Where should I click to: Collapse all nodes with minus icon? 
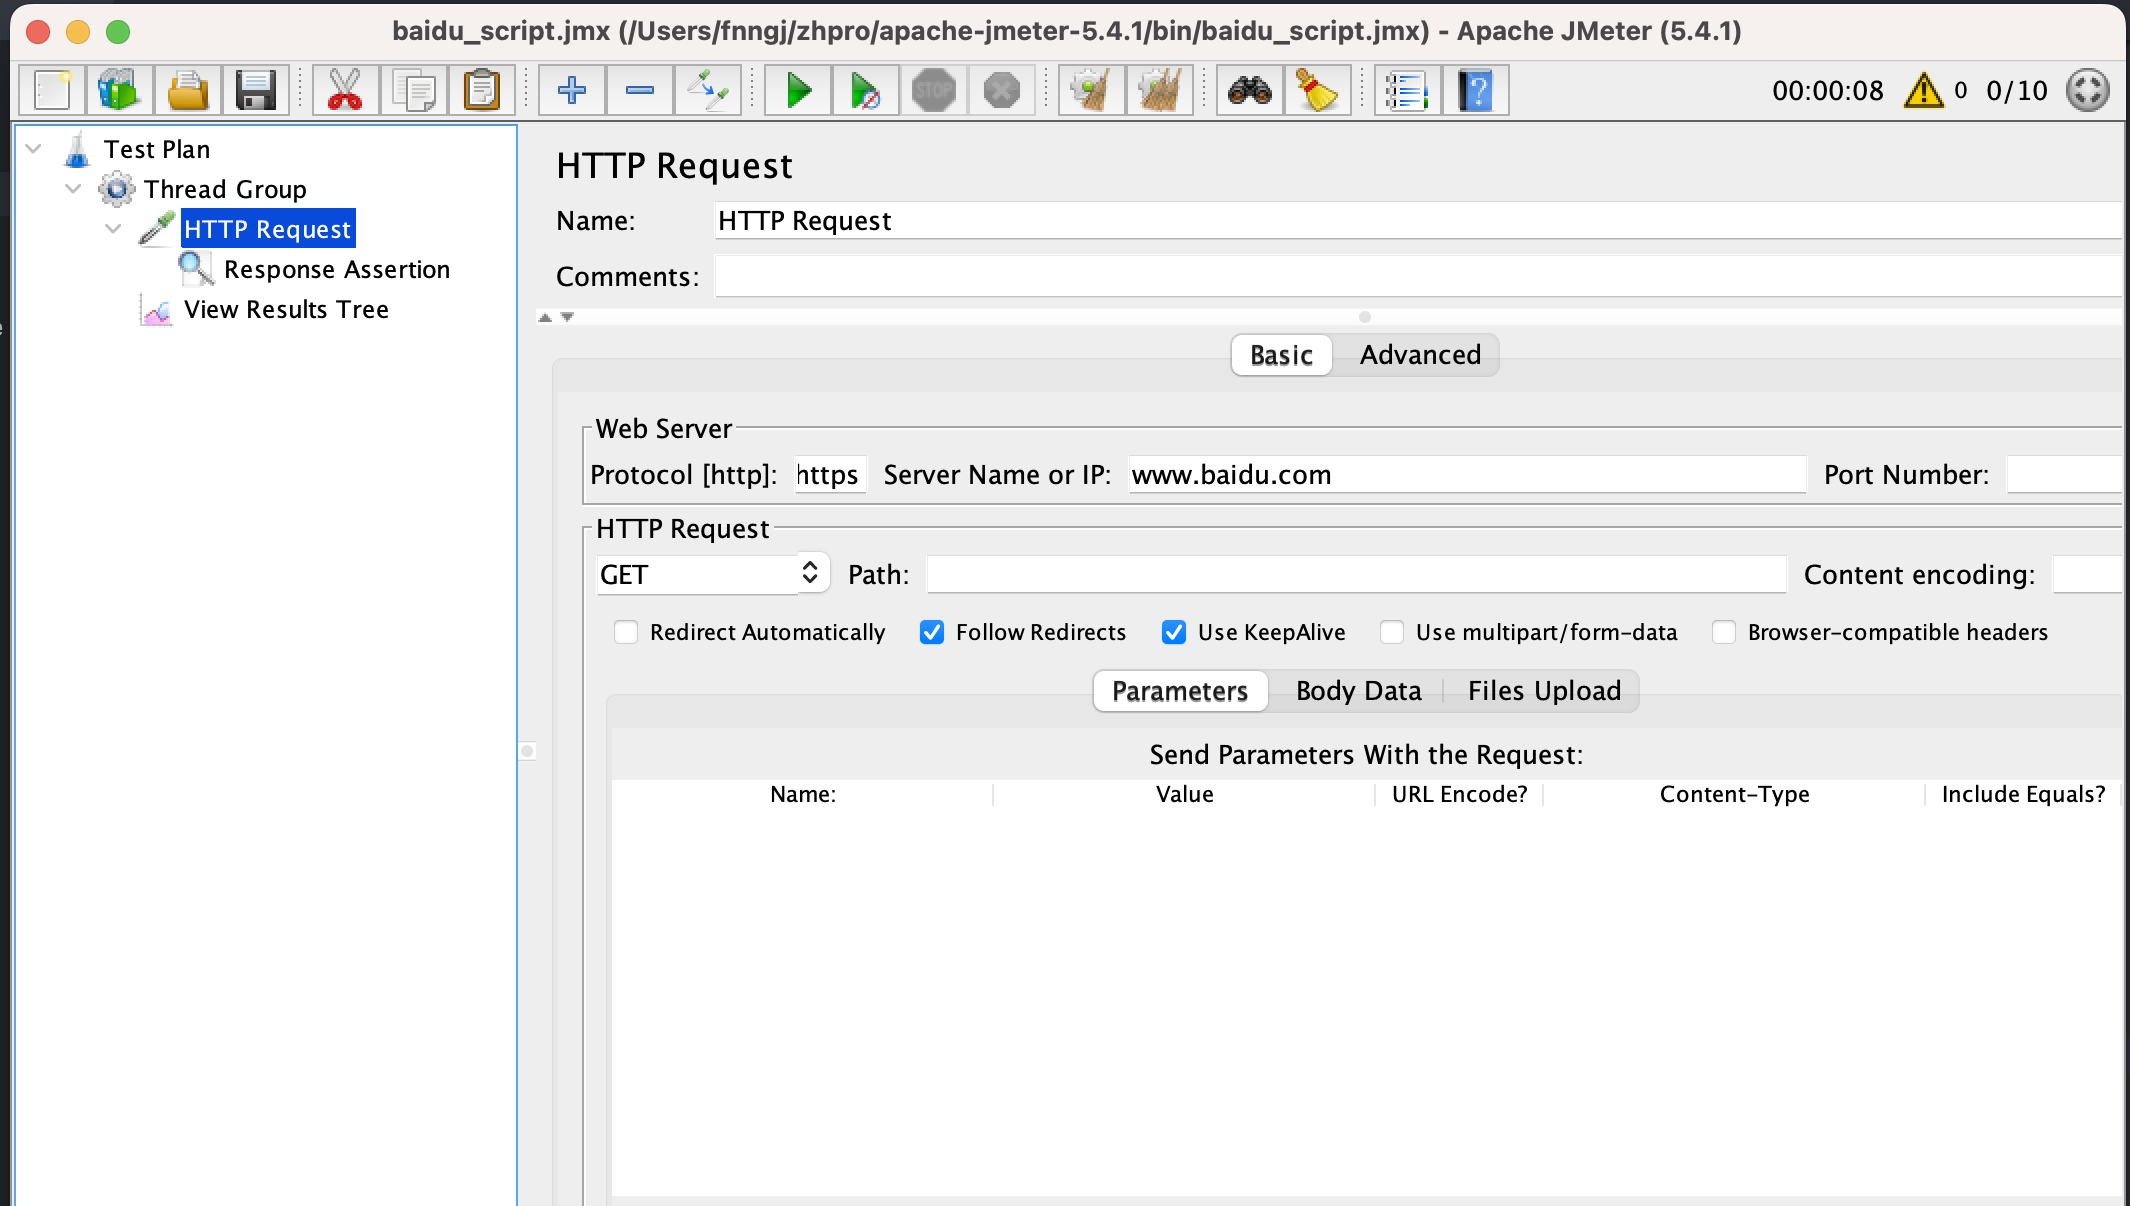click(640, 91)
